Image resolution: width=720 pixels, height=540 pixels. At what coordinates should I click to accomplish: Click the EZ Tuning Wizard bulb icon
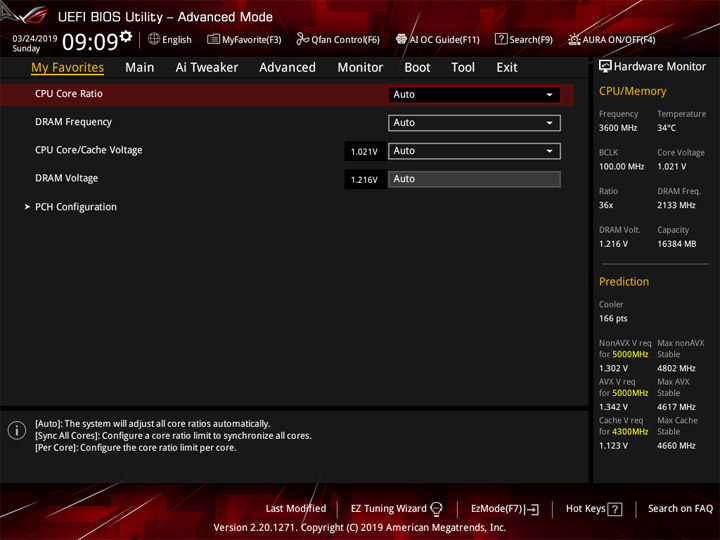(436, 509)
